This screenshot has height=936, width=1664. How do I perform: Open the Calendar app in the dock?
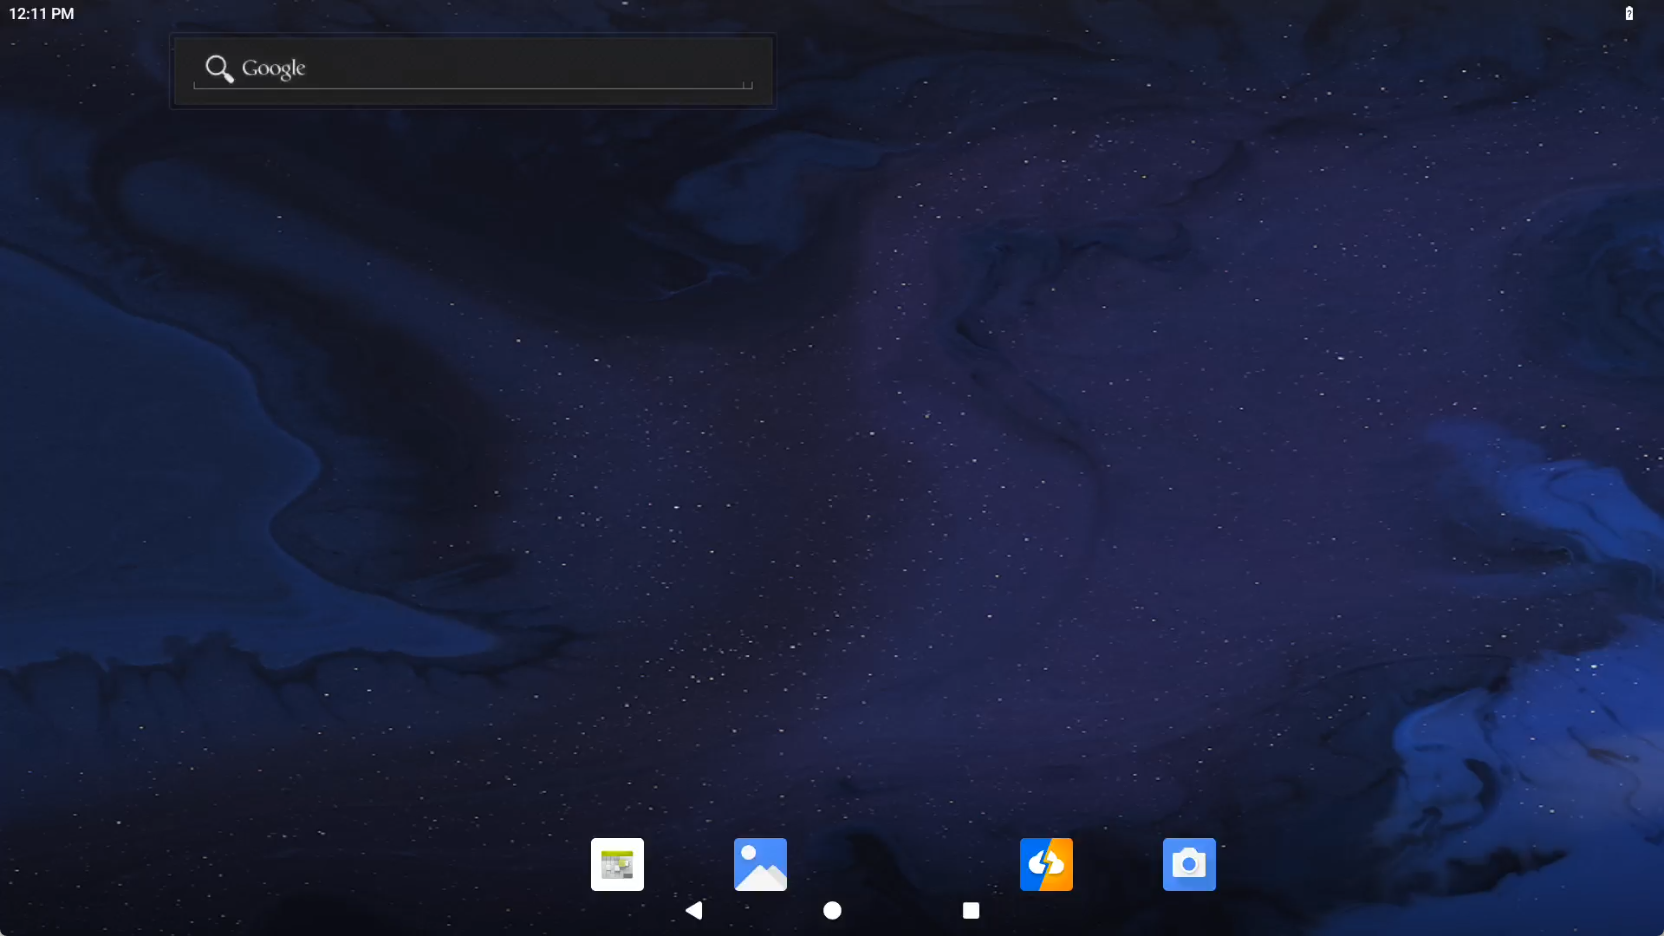click(x=617, y=864)
